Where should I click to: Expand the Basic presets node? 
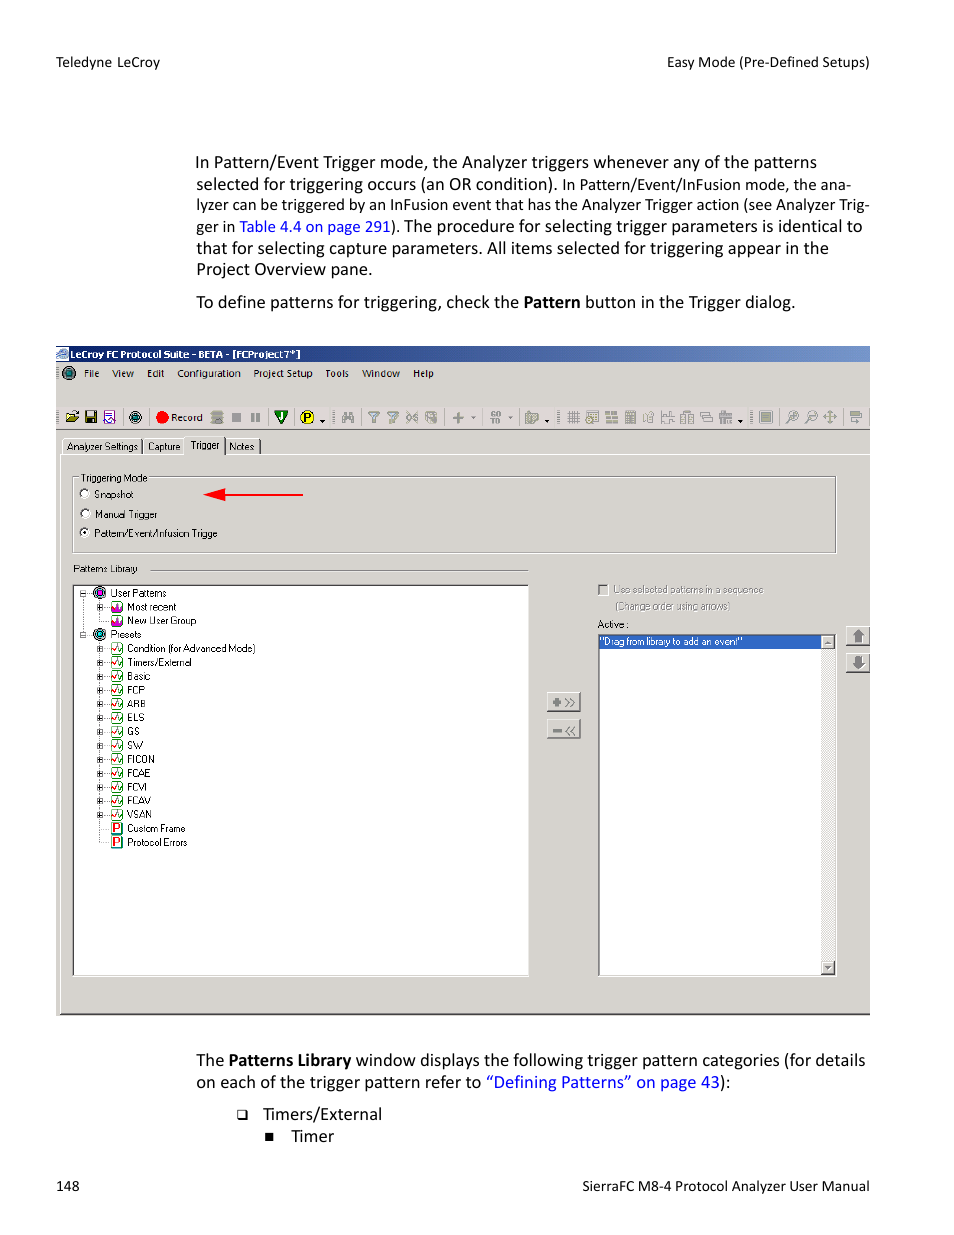(100, 677)
